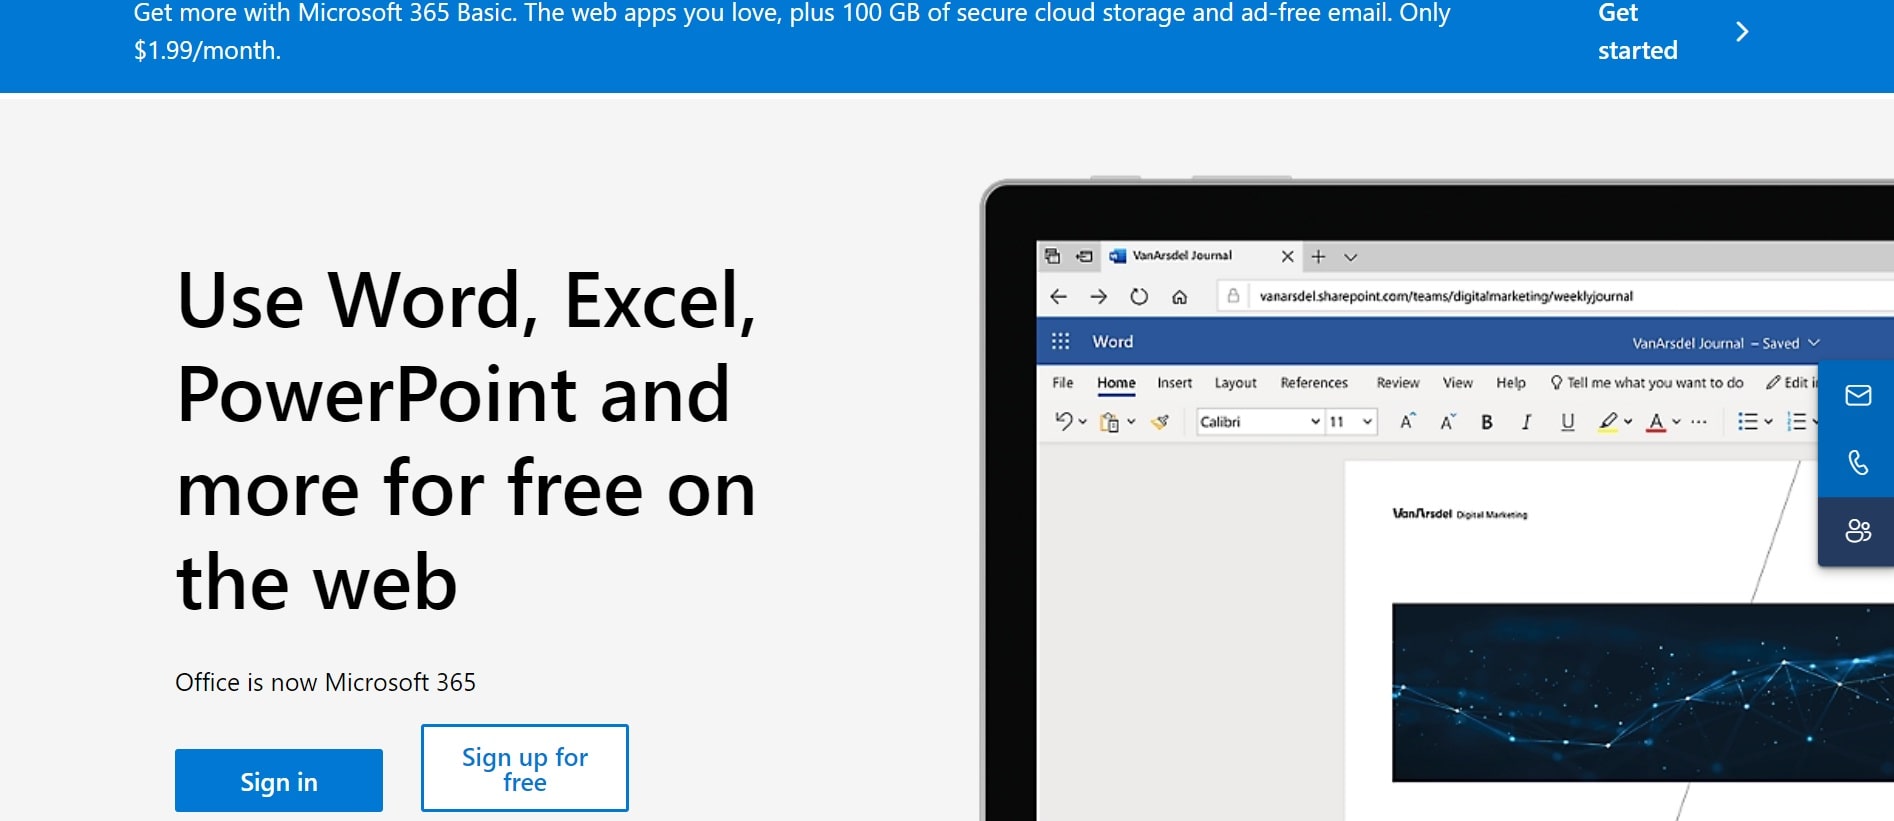Click the Undo icon in ribbon
Image resolution: width=1894 pixels, height=821 pixels.
coord(1063,421)
